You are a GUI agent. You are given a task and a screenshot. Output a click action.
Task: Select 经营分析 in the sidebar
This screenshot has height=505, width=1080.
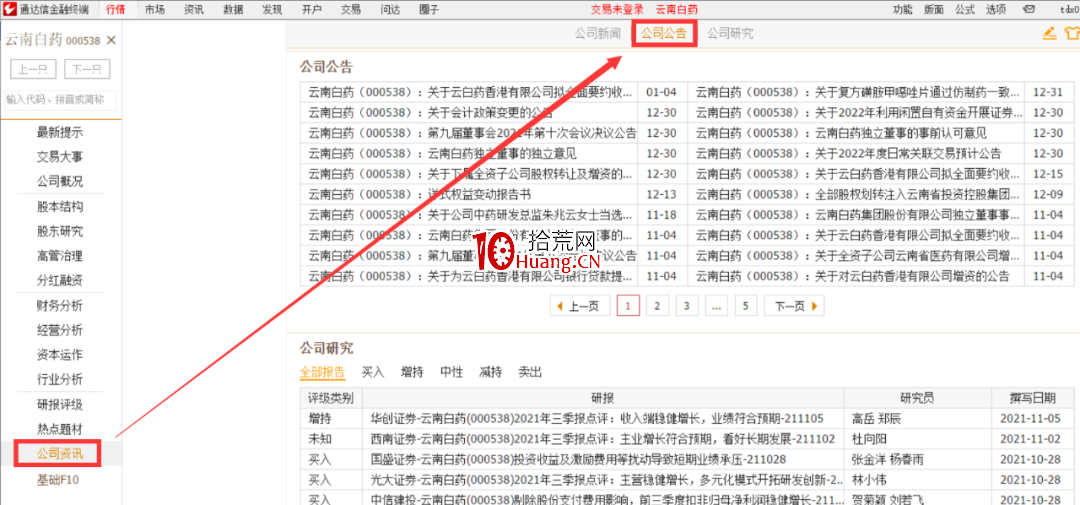point(60,330)
